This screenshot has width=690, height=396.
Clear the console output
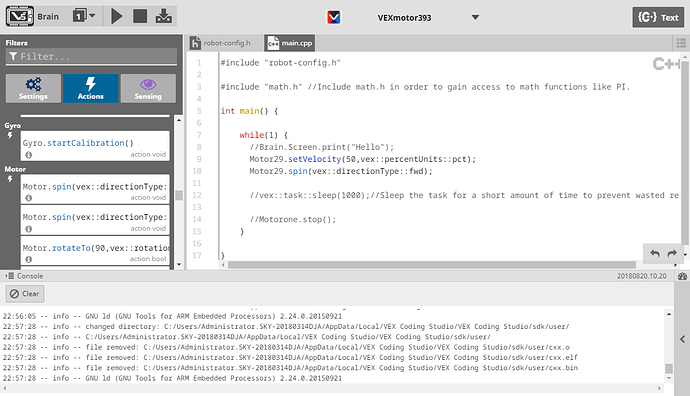[x=25, y=293]
